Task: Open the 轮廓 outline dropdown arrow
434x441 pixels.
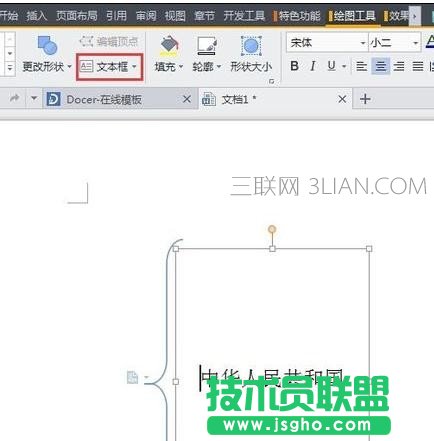Action: pos(219,67)
